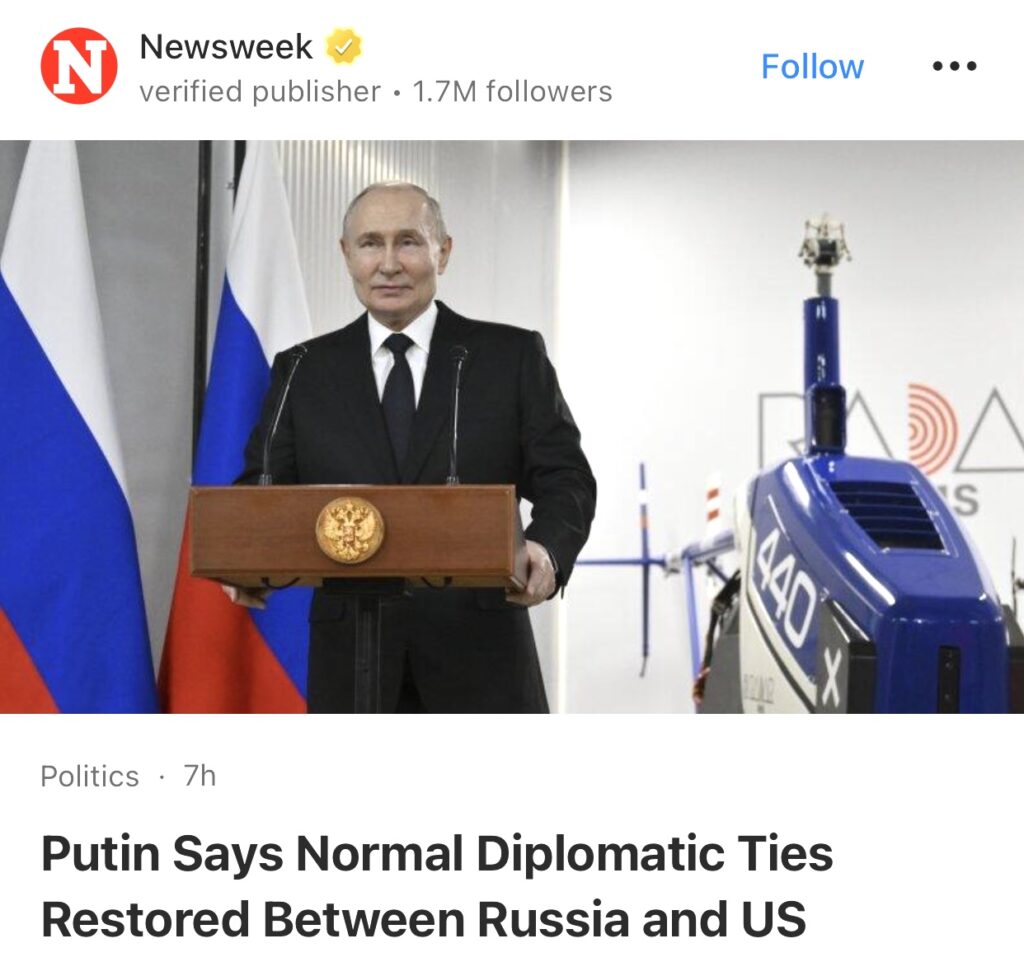Open the Newsweek red N logo

[x=79, y=66]
